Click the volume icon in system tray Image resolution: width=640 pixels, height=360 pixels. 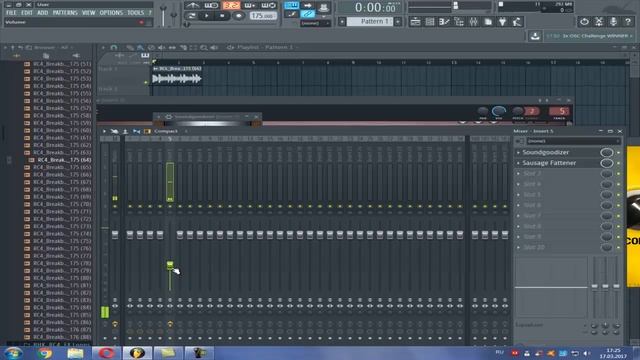pos(587,353)
